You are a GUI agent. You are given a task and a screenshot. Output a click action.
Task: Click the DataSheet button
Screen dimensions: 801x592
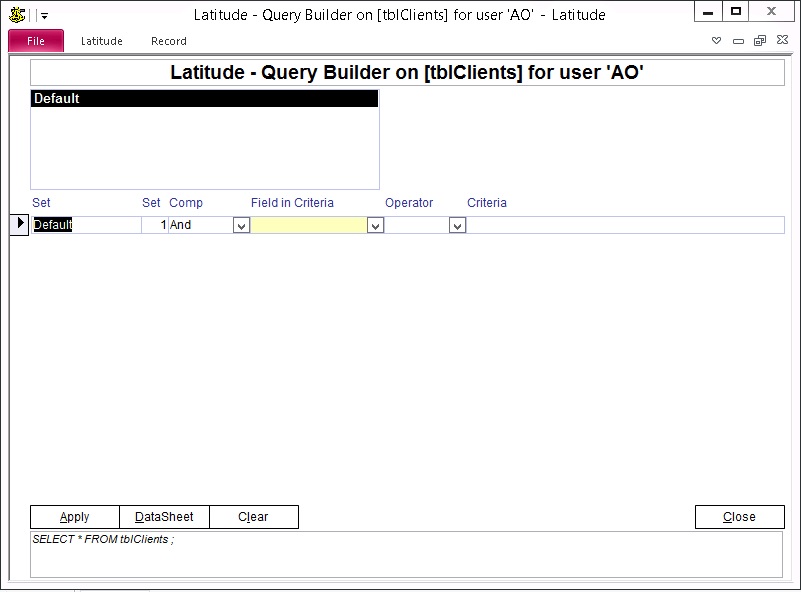164,517
